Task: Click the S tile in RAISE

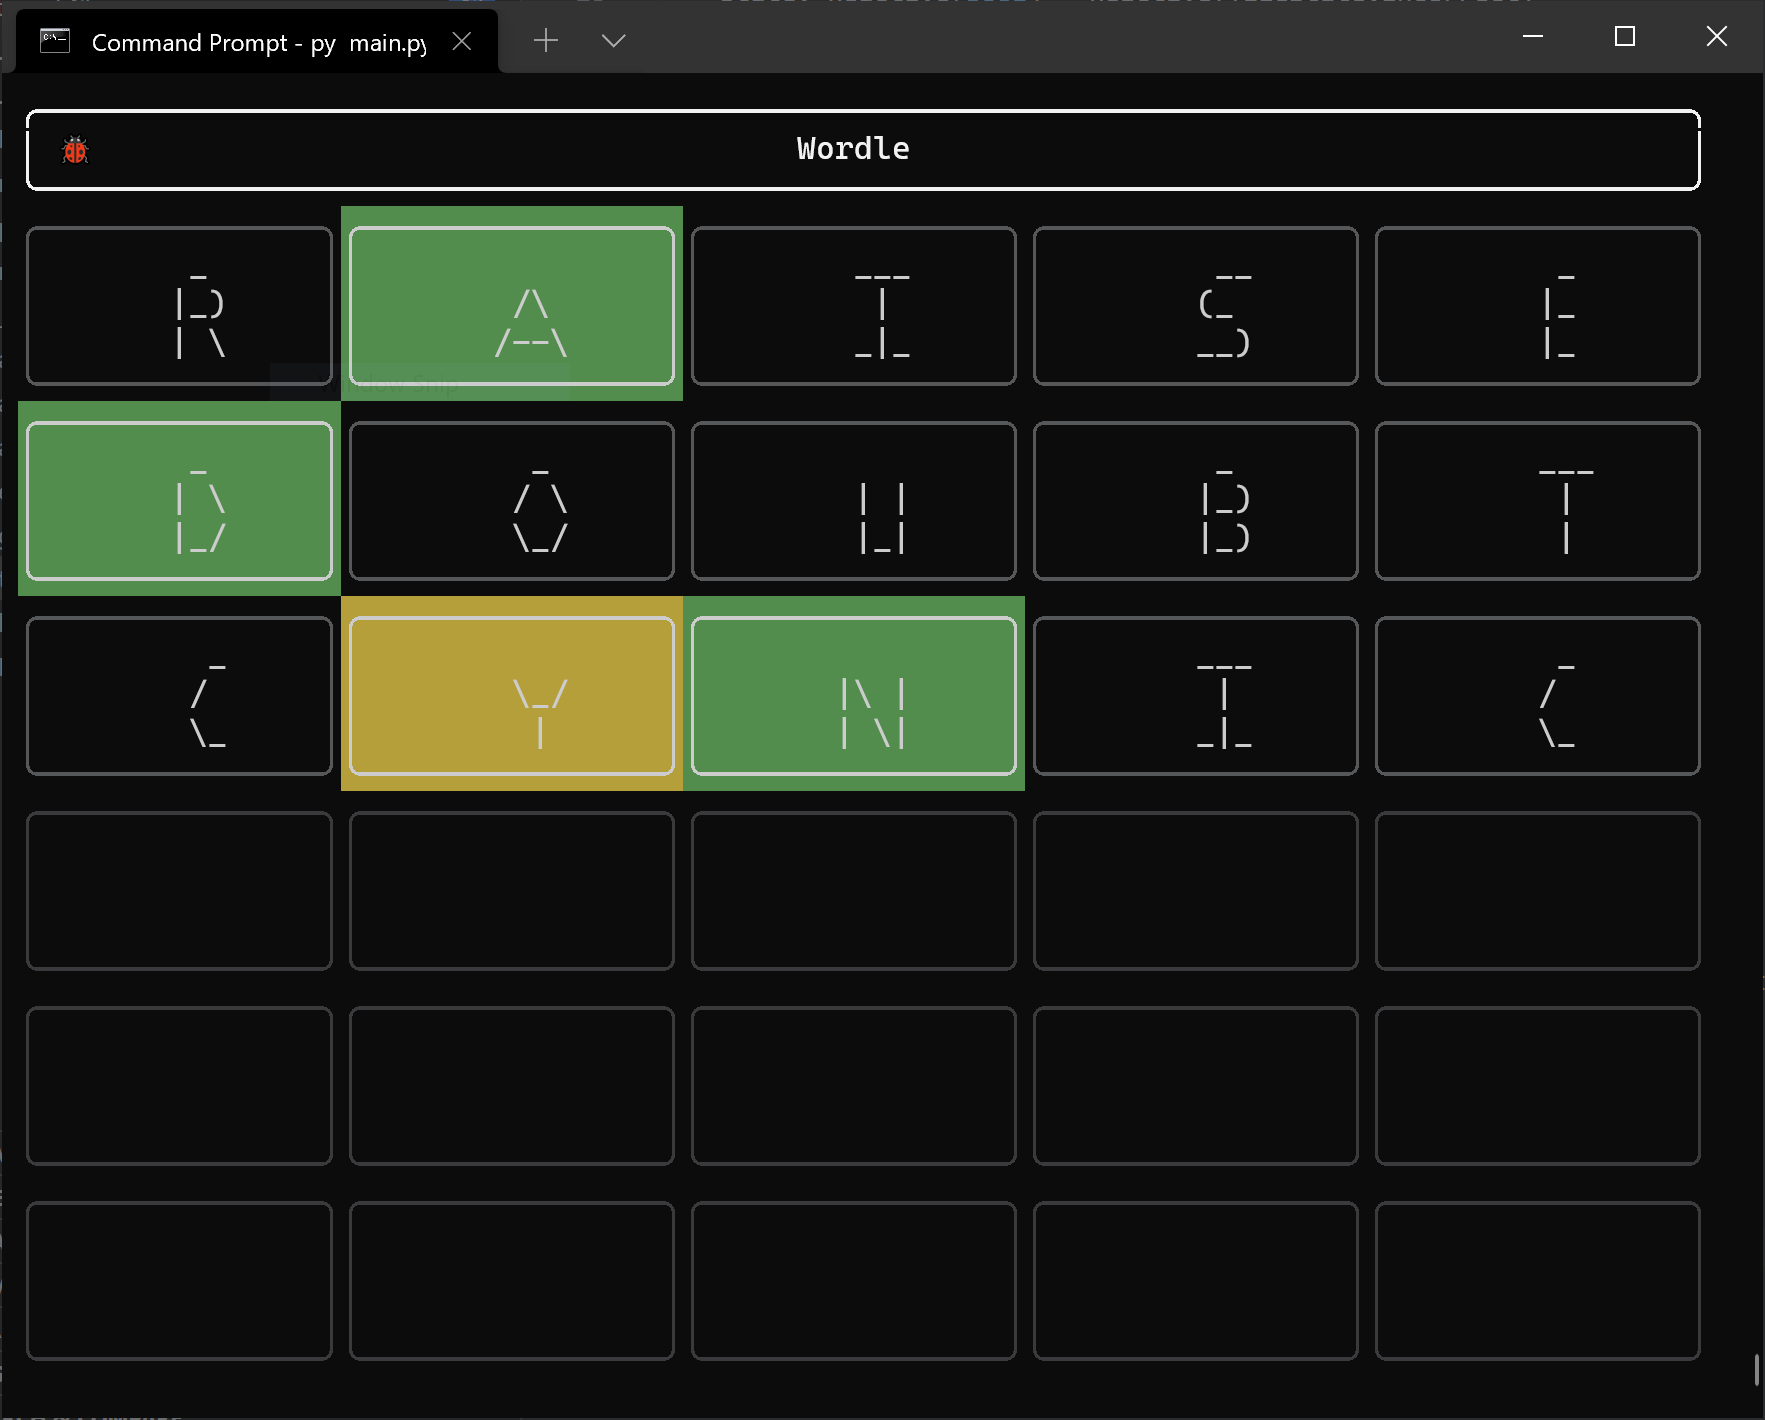Action: 1196,306
